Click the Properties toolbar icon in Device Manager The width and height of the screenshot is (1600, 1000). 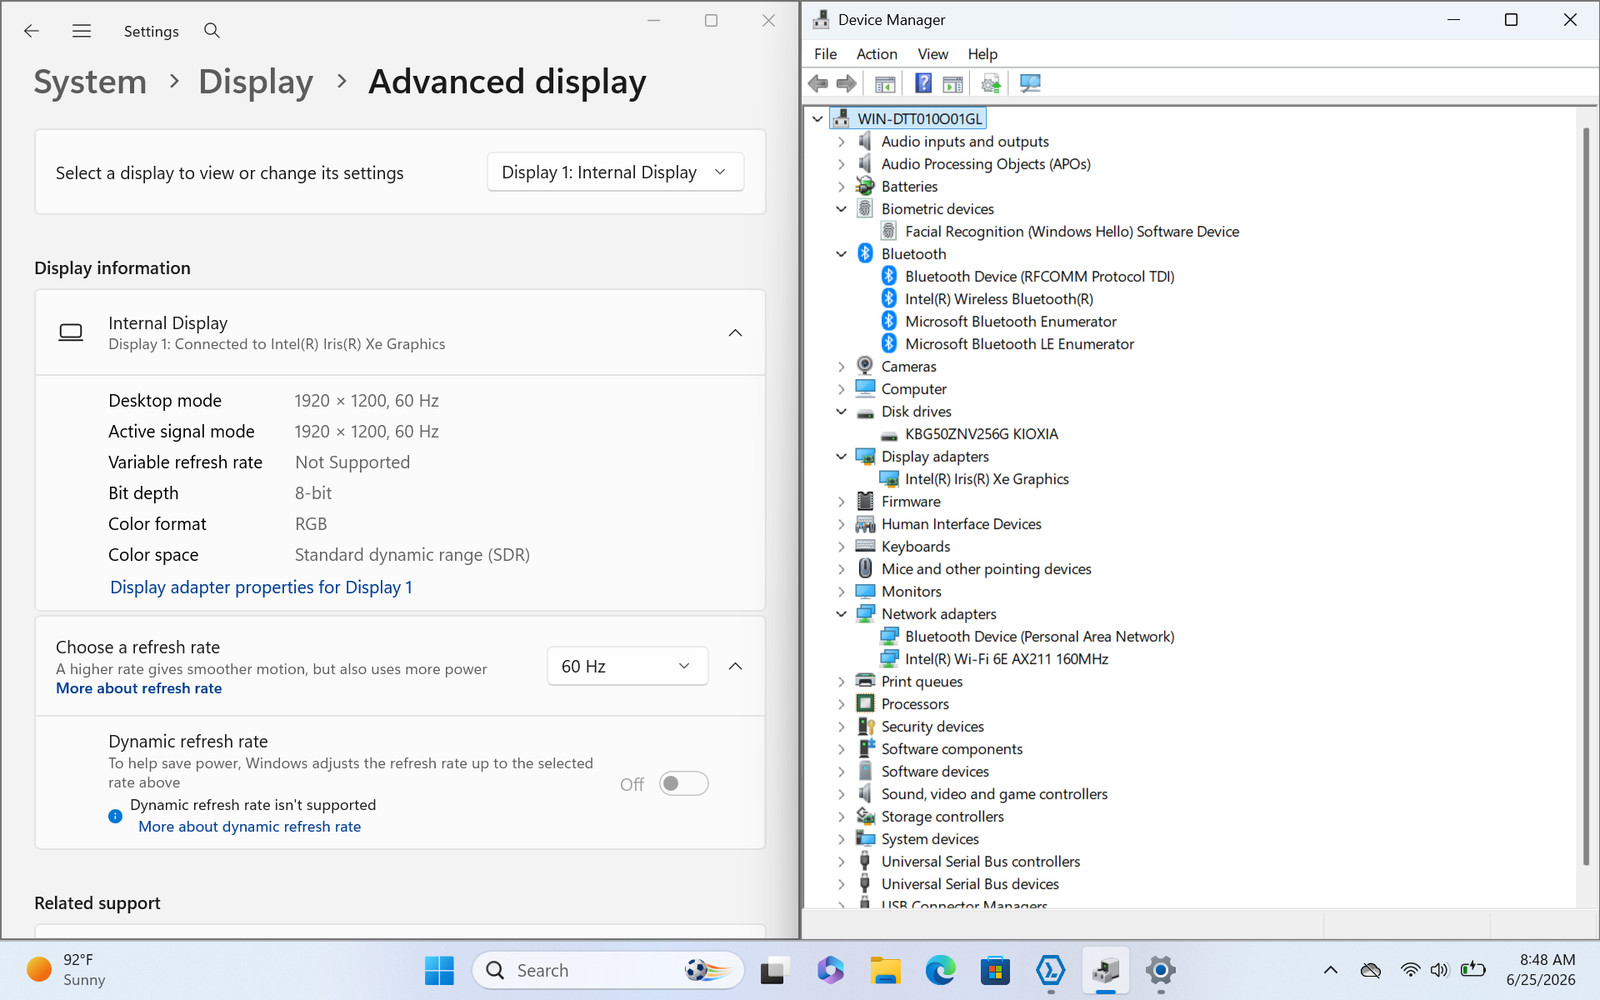[953, 84]
